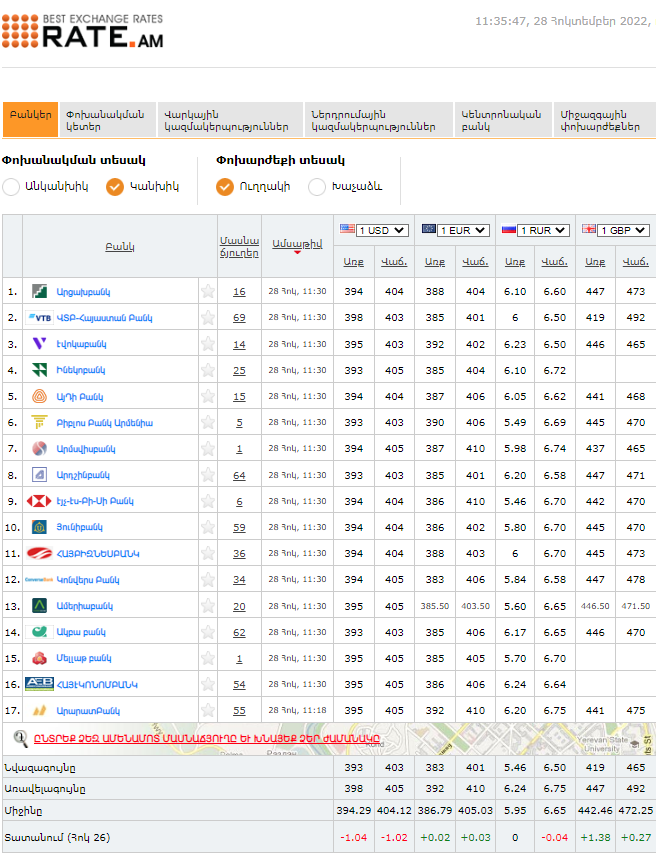Select the Ուղղակի rate type radio

[225, 186]
